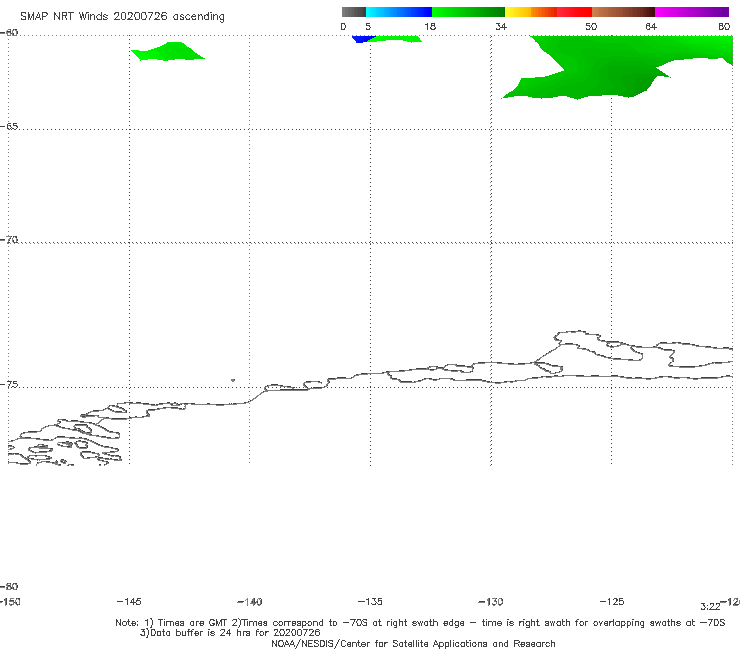Viewport: 740px width, 650px height.
Task: Click the longitude label "-145"
Action: pos(129,601)
